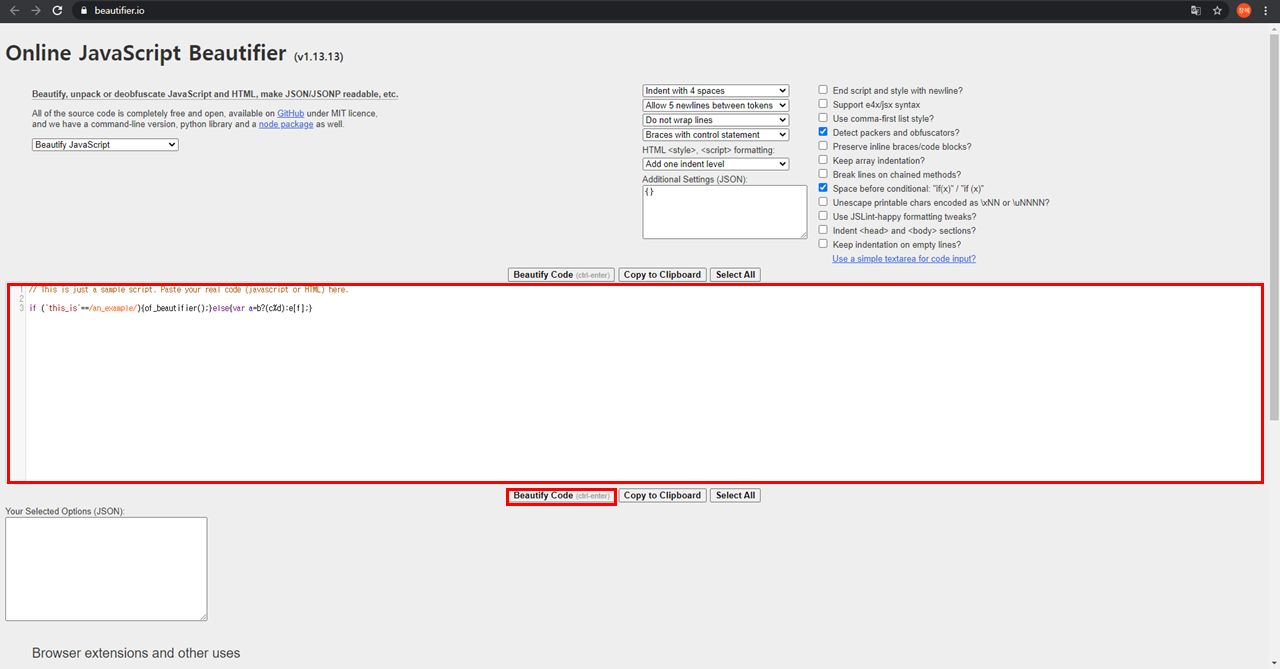Image resolution: width=1280 pixels, height=669 pixels.
Task: Click top Copy to Clipboard button
Action: 662,275
